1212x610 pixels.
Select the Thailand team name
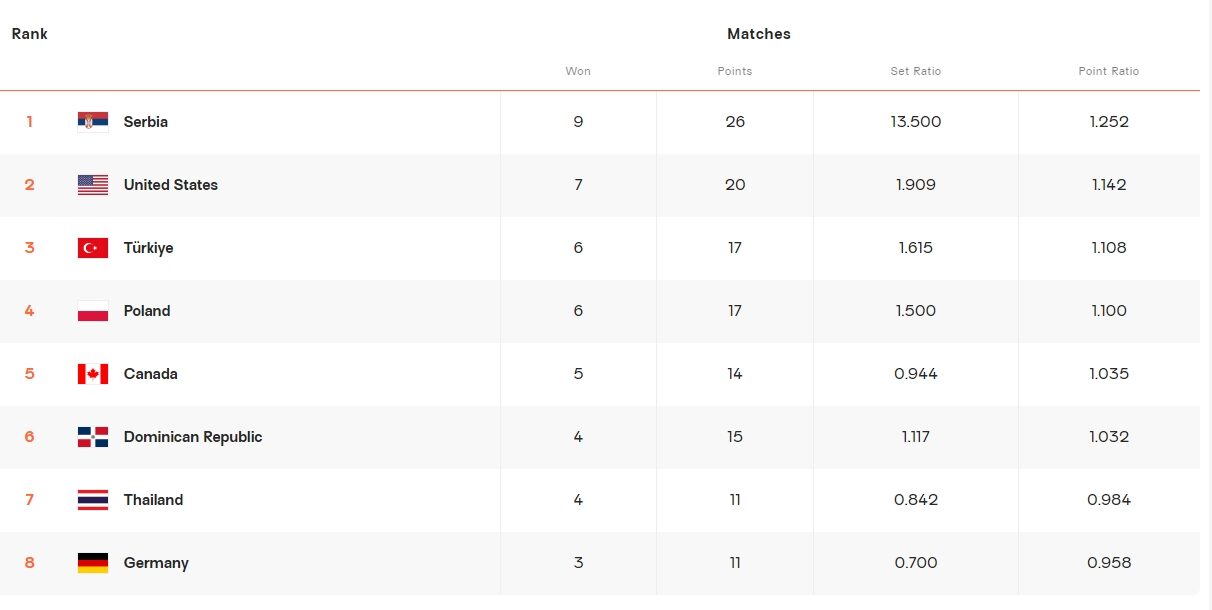pyautogui.click(x=153, y=500)
